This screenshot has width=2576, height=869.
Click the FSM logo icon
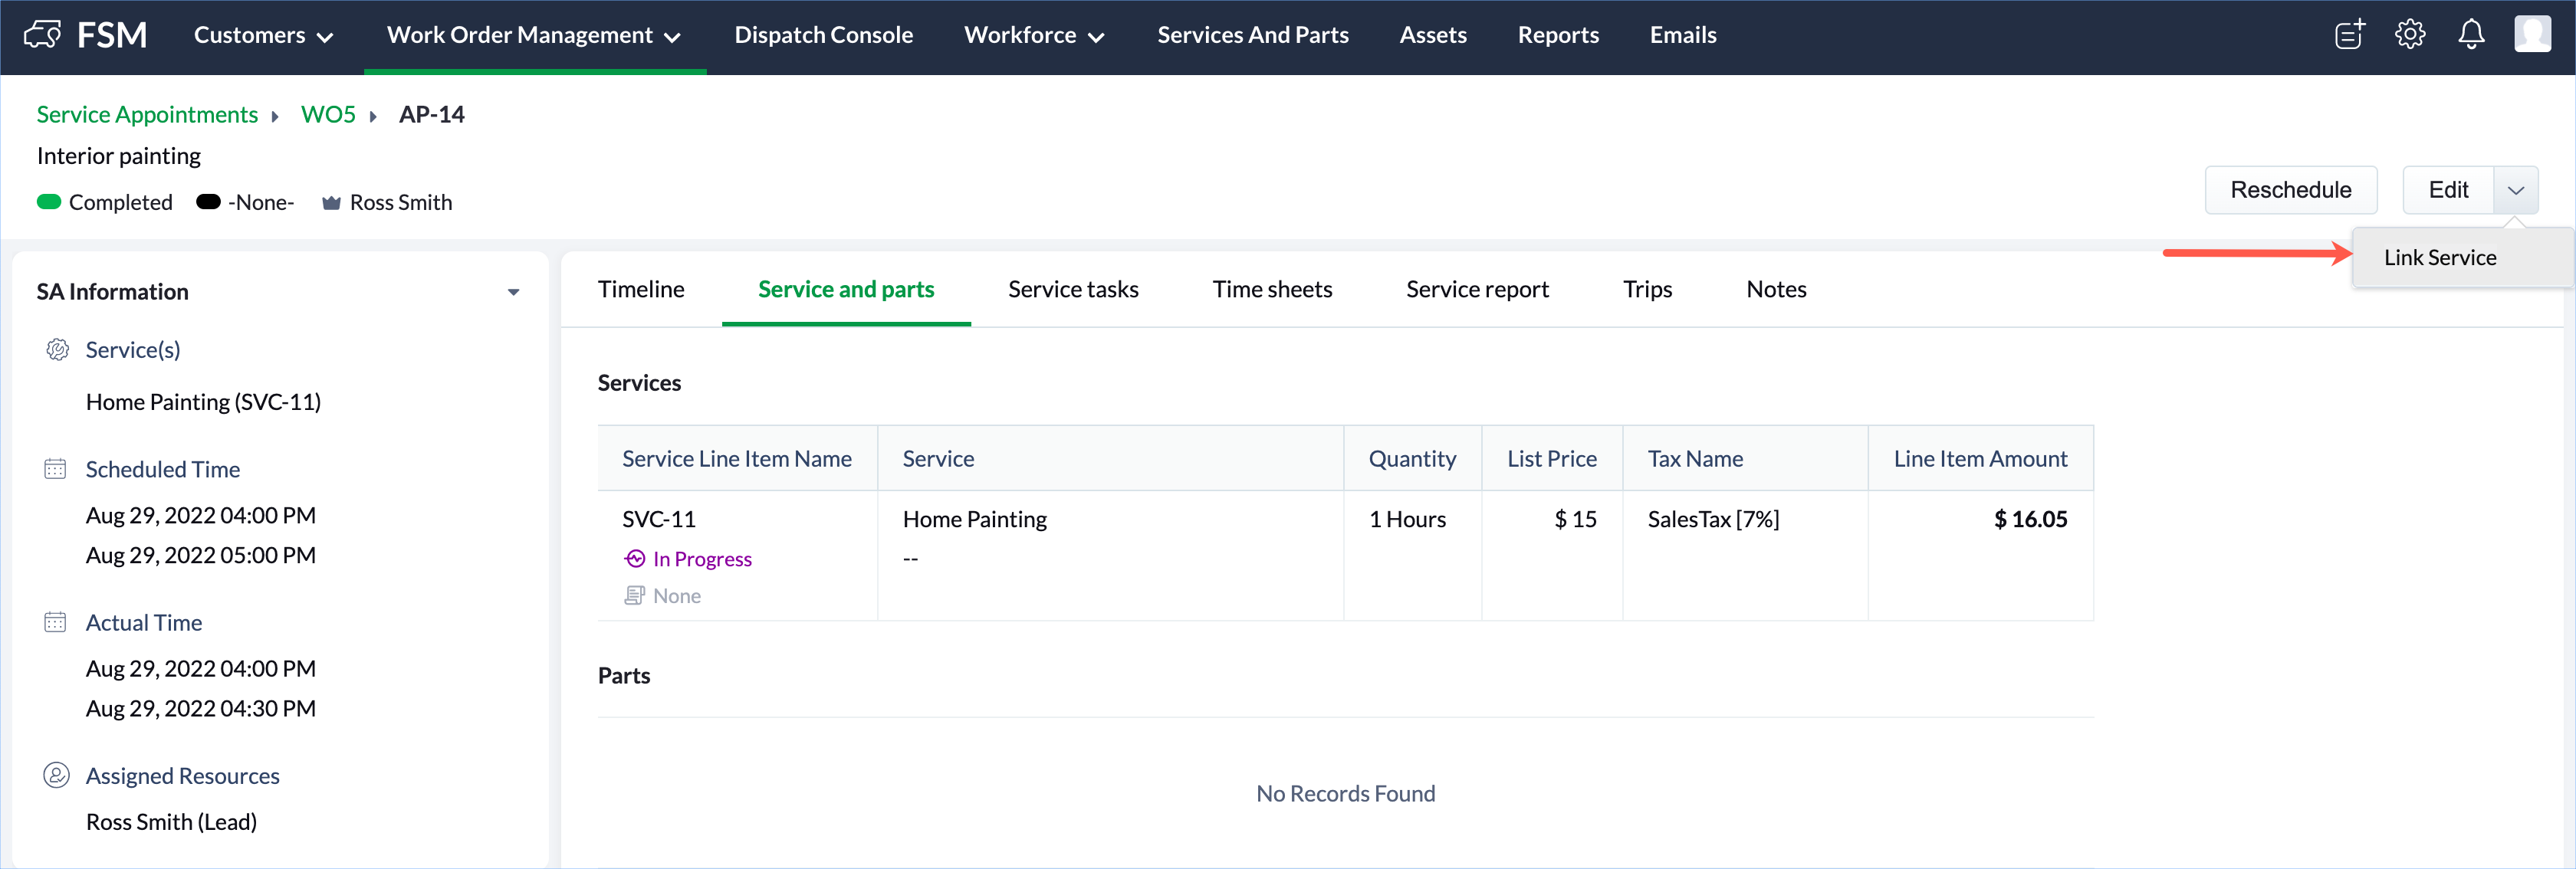pos(43,35)
